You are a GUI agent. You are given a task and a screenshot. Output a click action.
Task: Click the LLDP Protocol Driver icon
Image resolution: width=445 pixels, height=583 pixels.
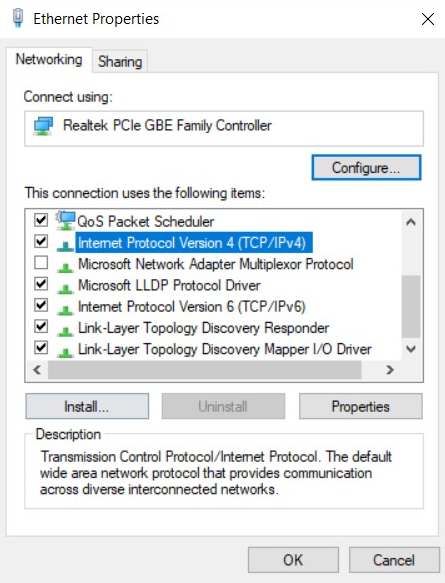point(65,288)
